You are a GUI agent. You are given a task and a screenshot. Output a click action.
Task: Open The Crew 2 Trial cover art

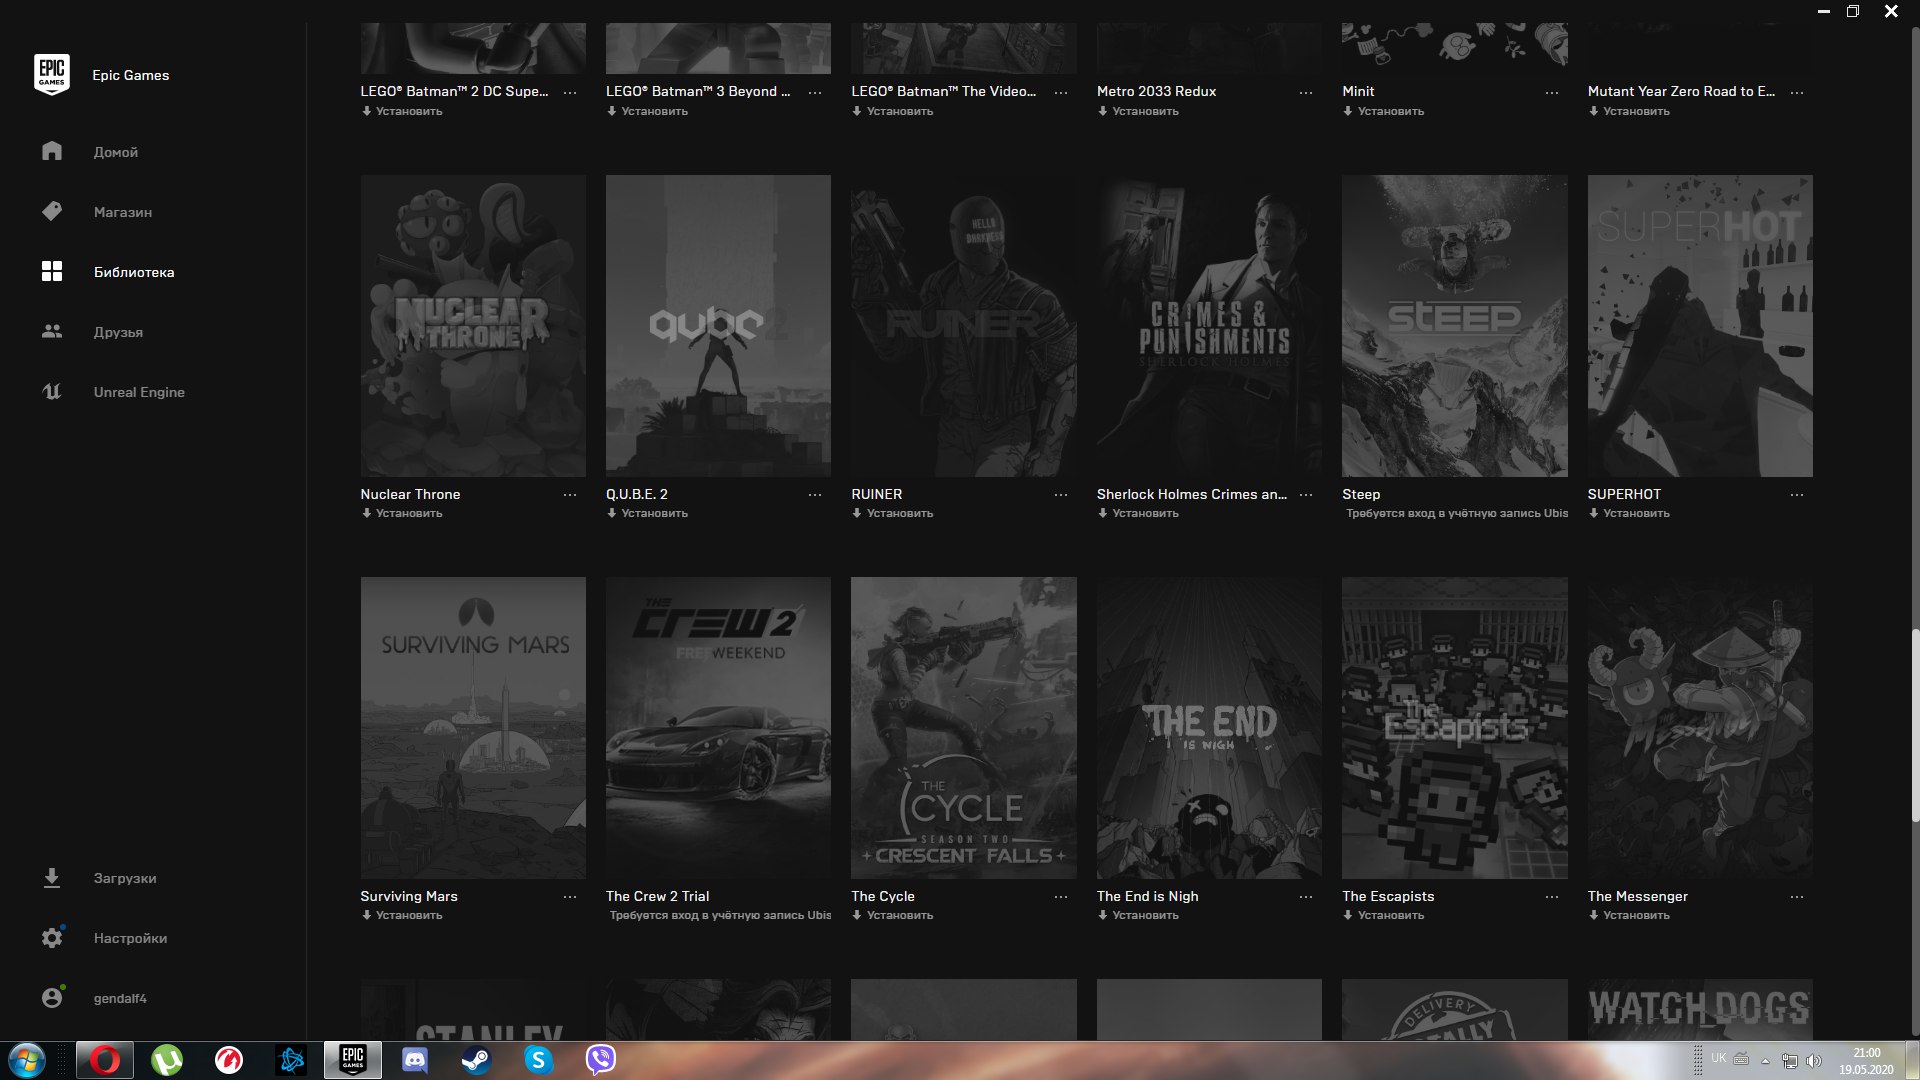(x=718, y=728)
